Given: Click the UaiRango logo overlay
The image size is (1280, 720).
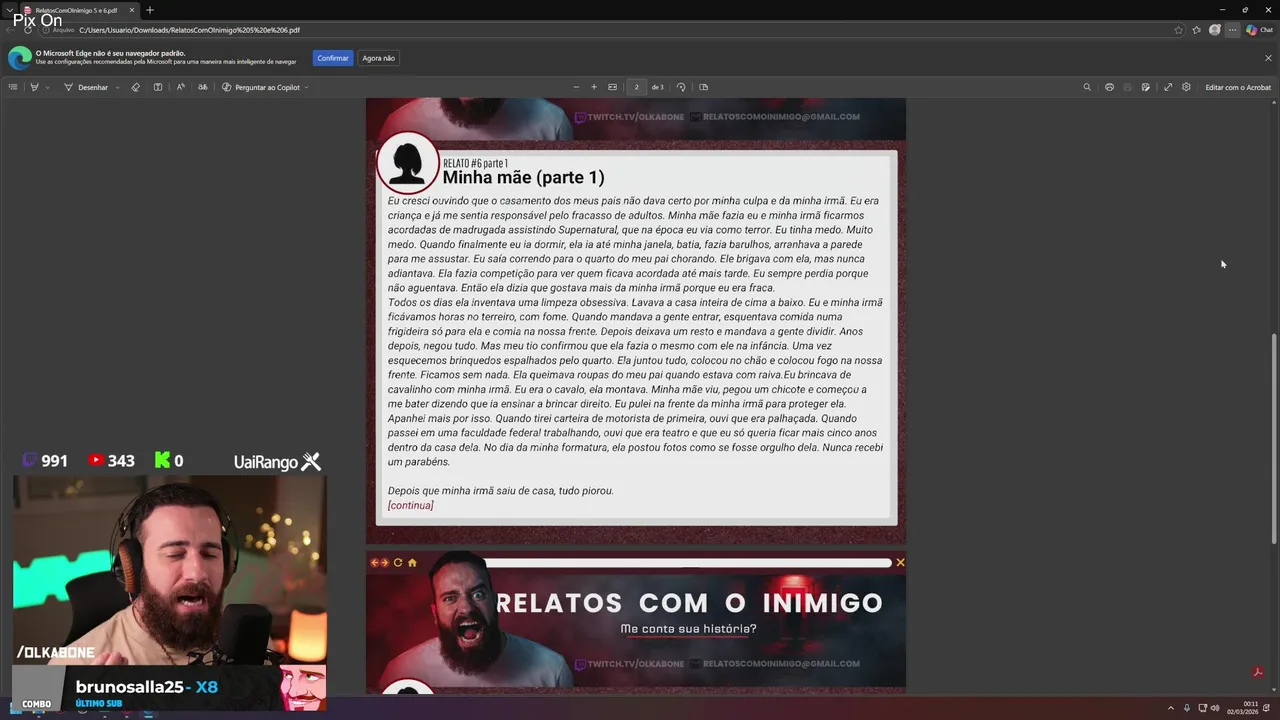Looking at the screenshot, I should pos(277,462).
